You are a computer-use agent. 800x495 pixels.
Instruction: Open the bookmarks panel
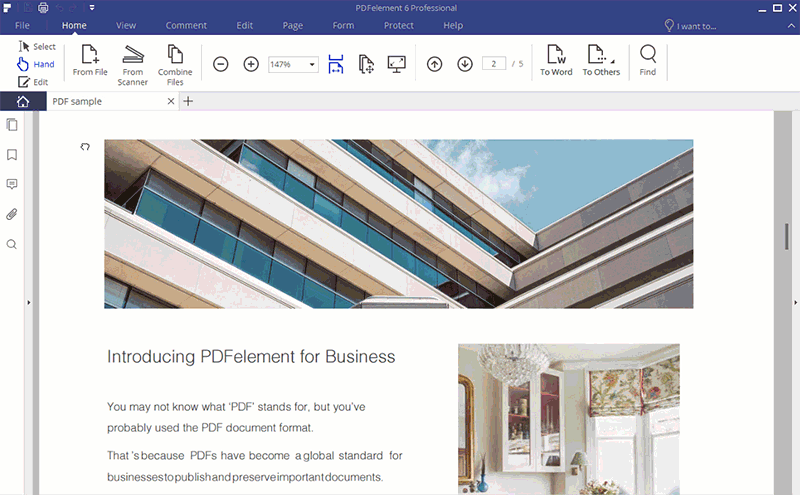(x=12, y=155)
